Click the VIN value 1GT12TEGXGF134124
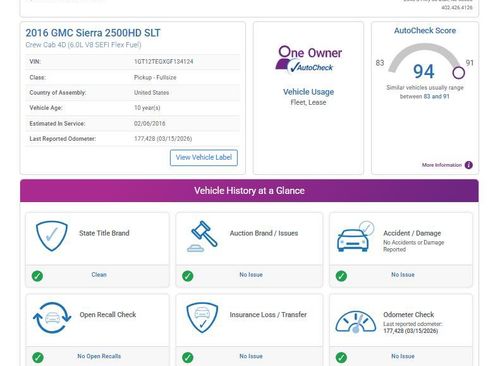488x366 pixels. click(x=164, y=62)
